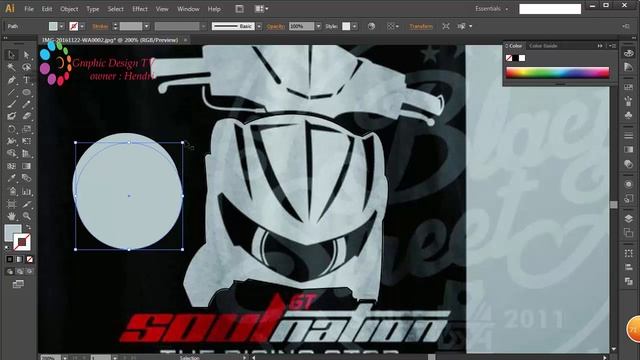Open the File menu
640x360 pixels.
pyautogui.click(x=29, y=9)
